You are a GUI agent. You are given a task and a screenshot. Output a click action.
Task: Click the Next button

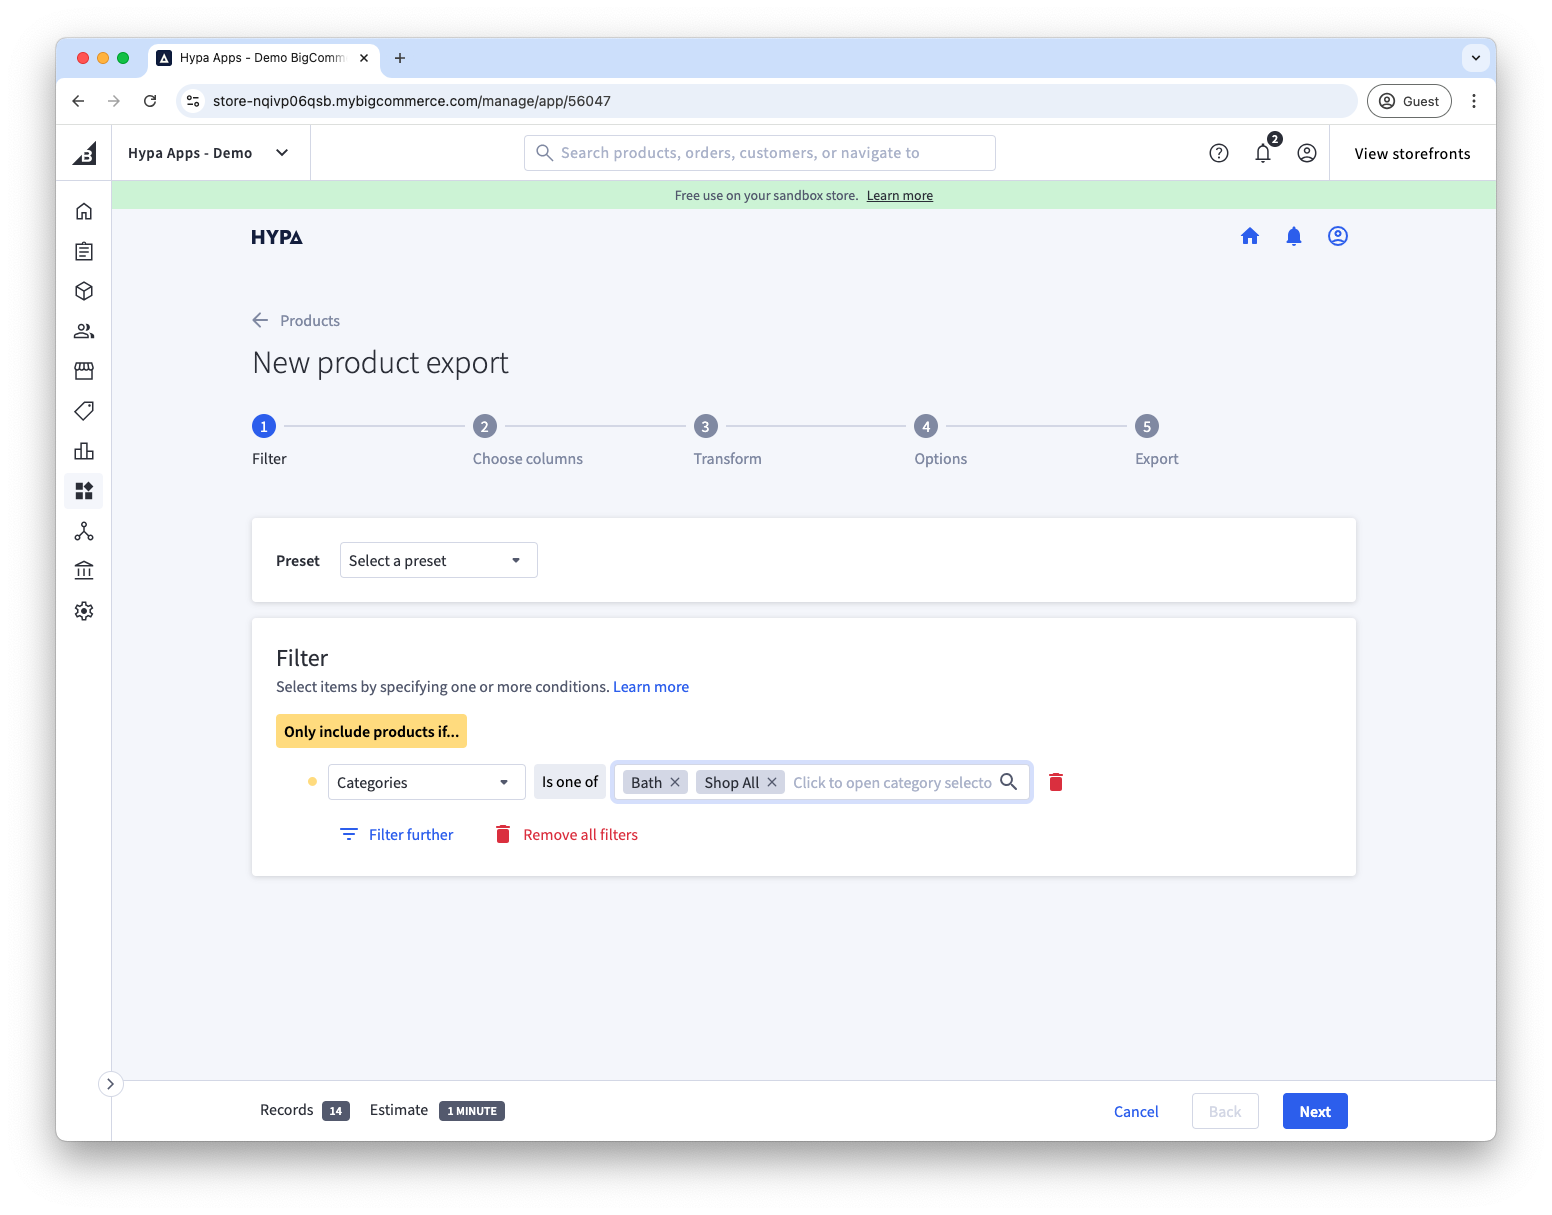point(1314,1110)
